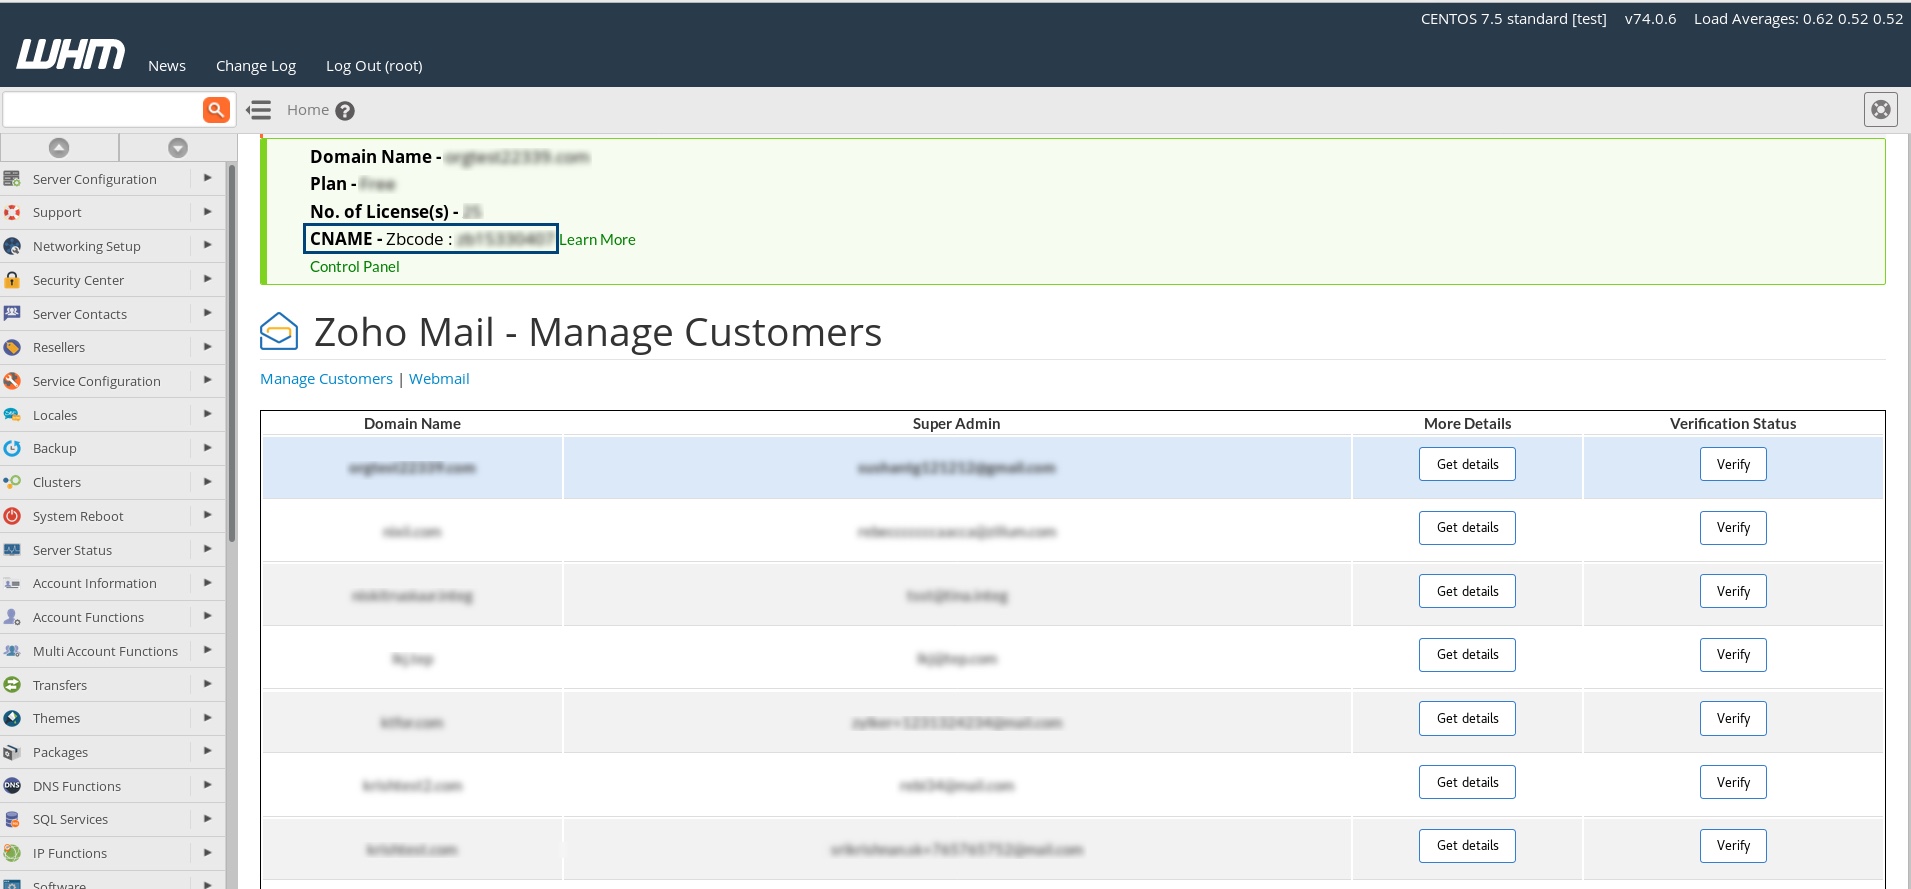Viewport: 1911px width, 889px height.
Task: Expand the Server Configuration section arrow
Action: point(207,178)
